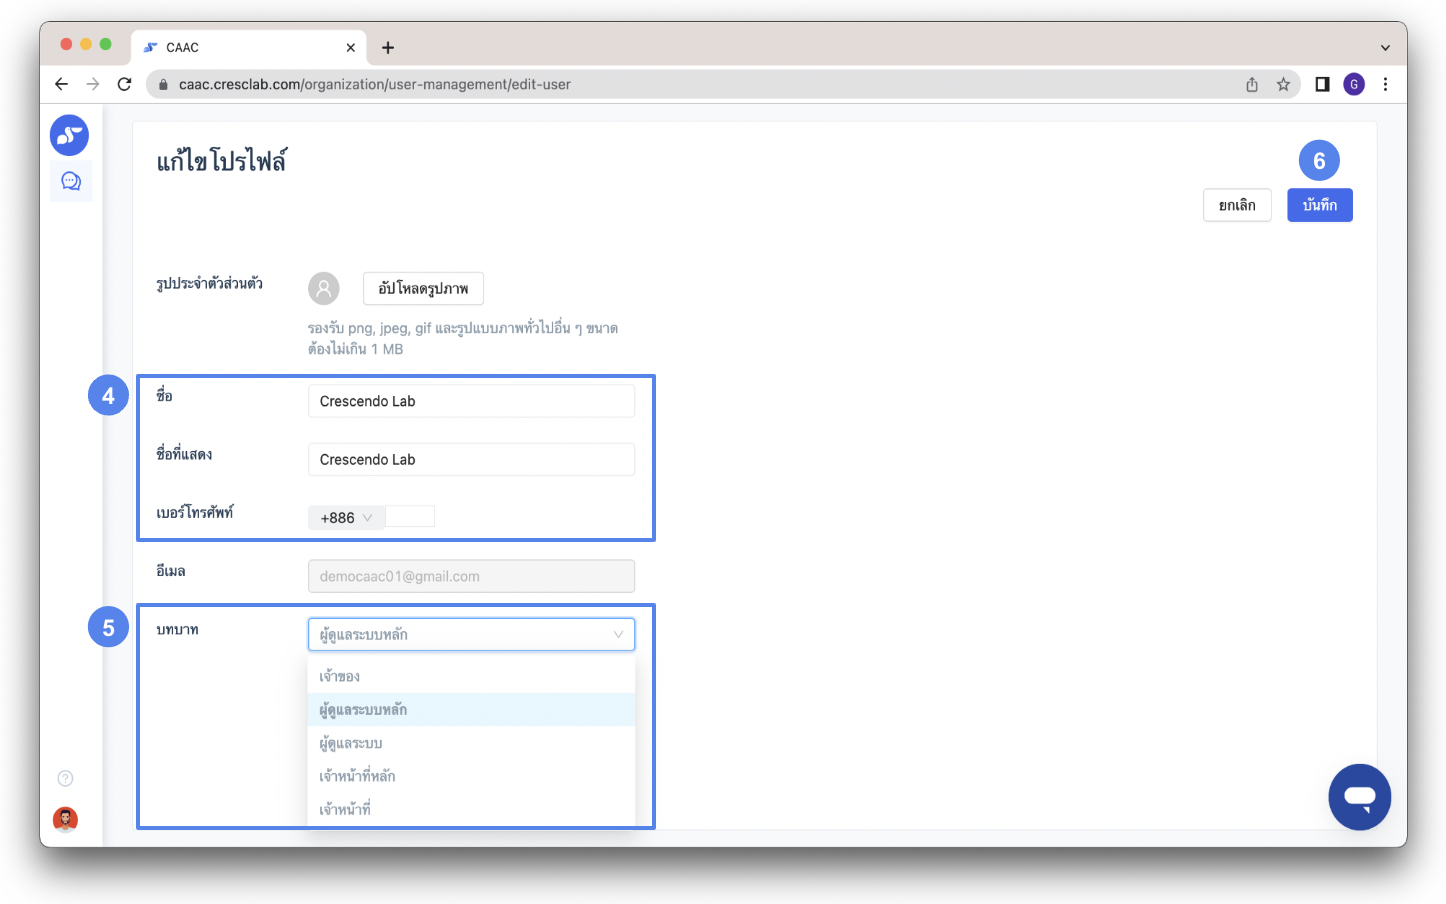Bookmark page with the star icon
The height and width of the screenshot is (904, 1446).
[1283, 85]
